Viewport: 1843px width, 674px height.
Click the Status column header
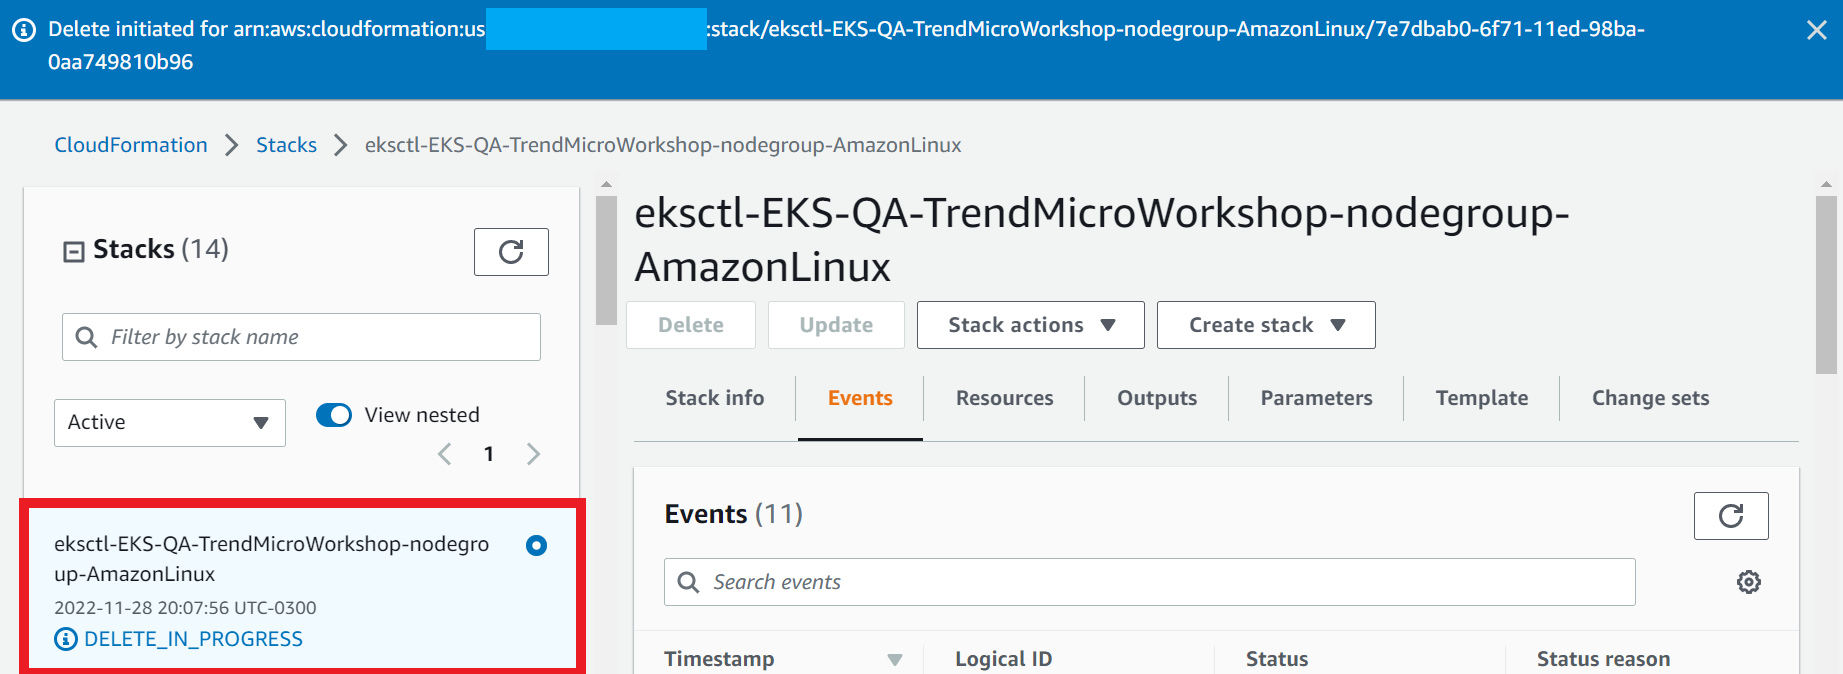1277,659
